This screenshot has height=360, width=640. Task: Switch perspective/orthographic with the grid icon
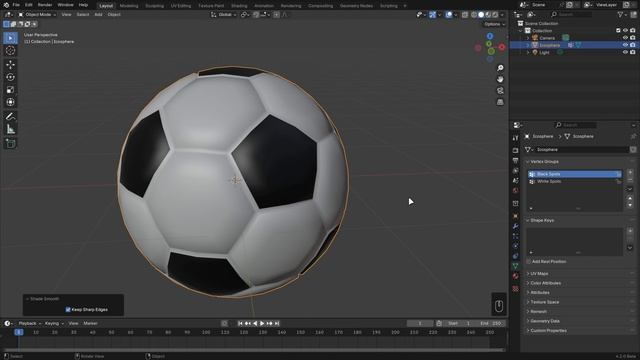click(500, 102)
